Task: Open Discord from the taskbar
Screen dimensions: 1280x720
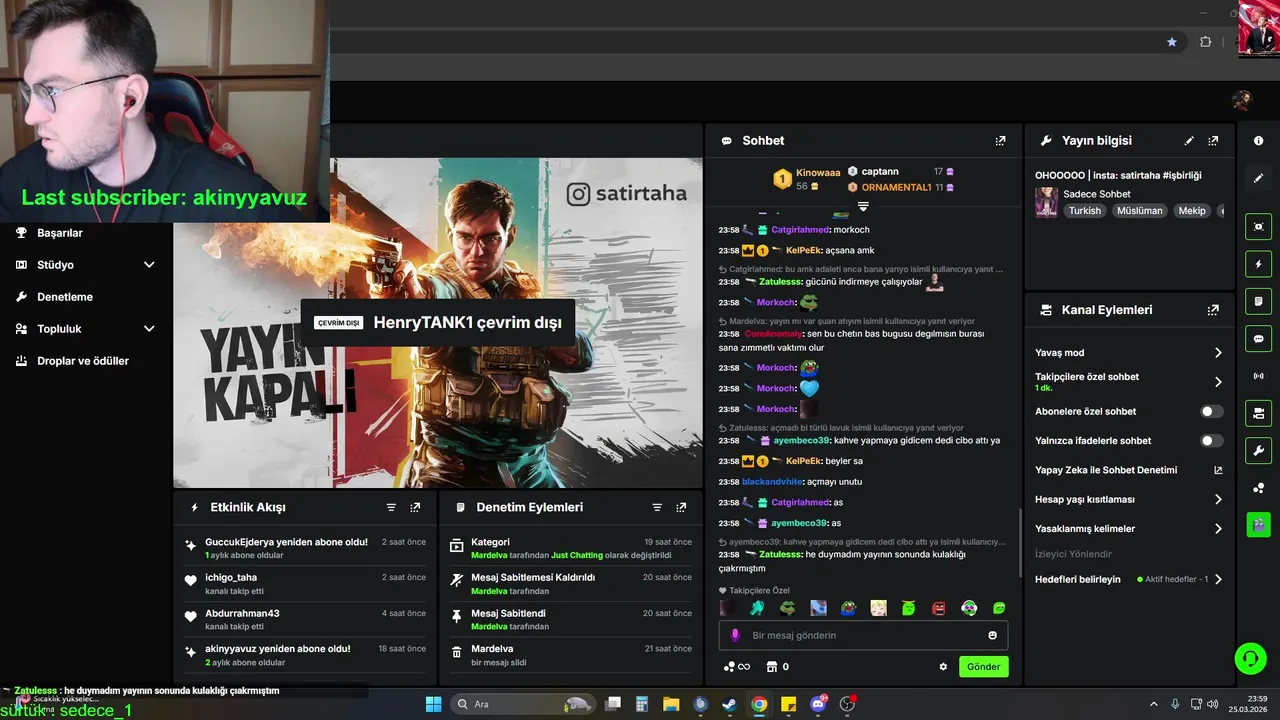Action: 818,704
